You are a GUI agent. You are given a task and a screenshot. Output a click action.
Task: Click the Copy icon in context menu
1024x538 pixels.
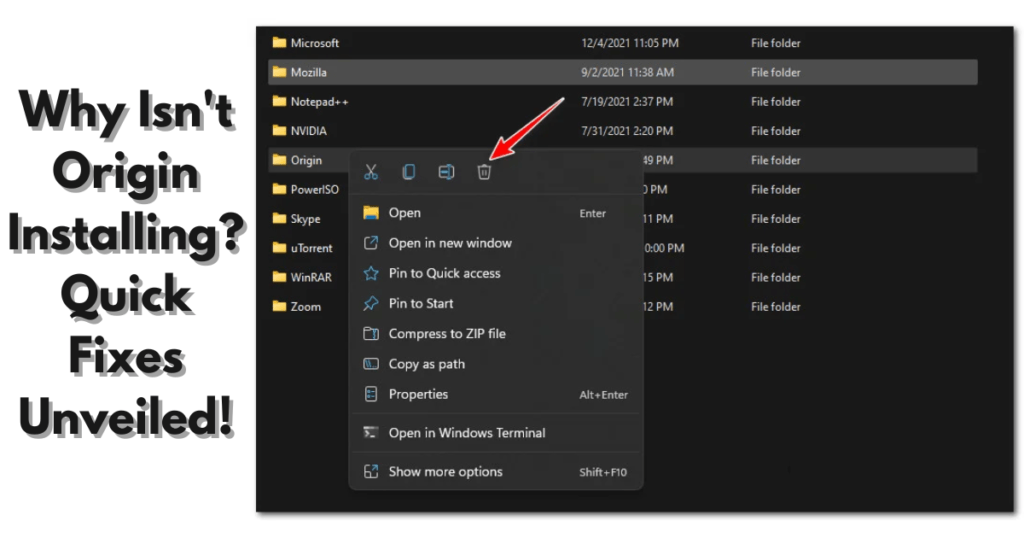pyautogui.click(x=409, y=172)
